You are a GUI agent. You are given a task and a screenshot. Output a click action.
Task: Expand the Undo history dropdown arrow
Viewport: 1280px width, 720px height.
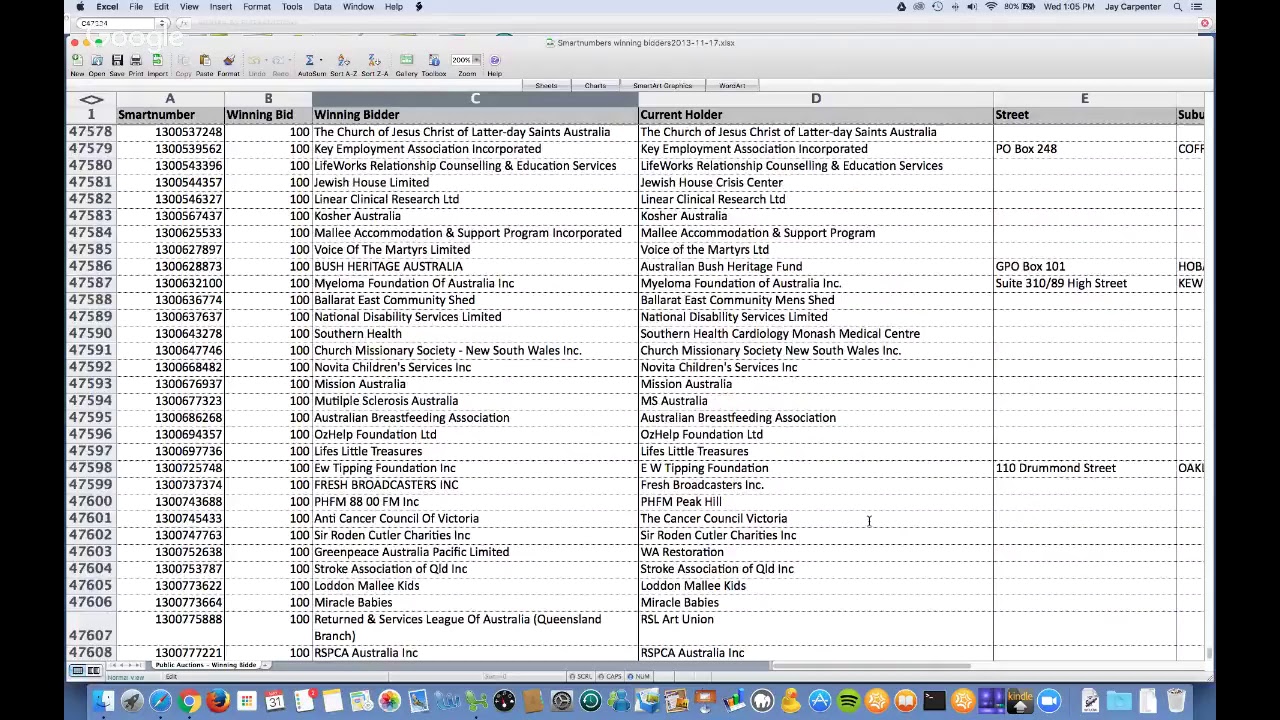pos(265,61)
